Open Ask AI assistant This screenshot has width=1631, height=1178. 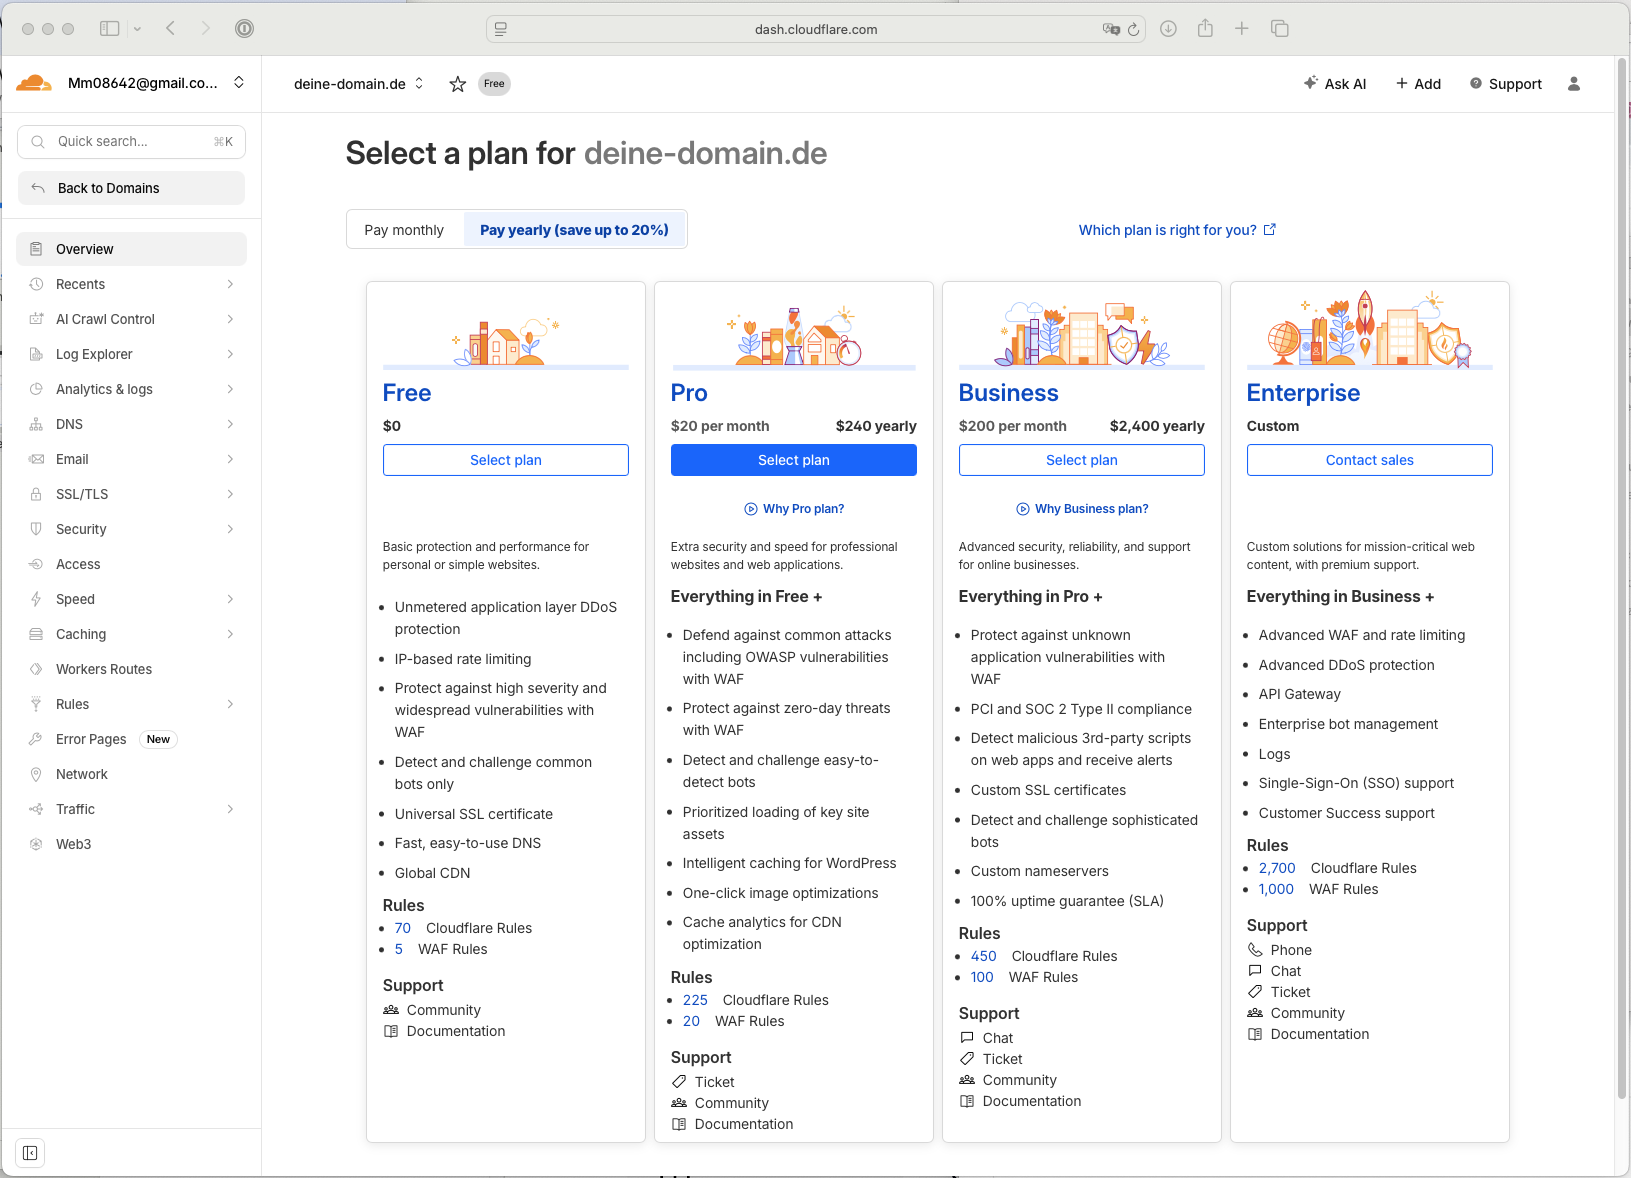(x=1334, y=84)
